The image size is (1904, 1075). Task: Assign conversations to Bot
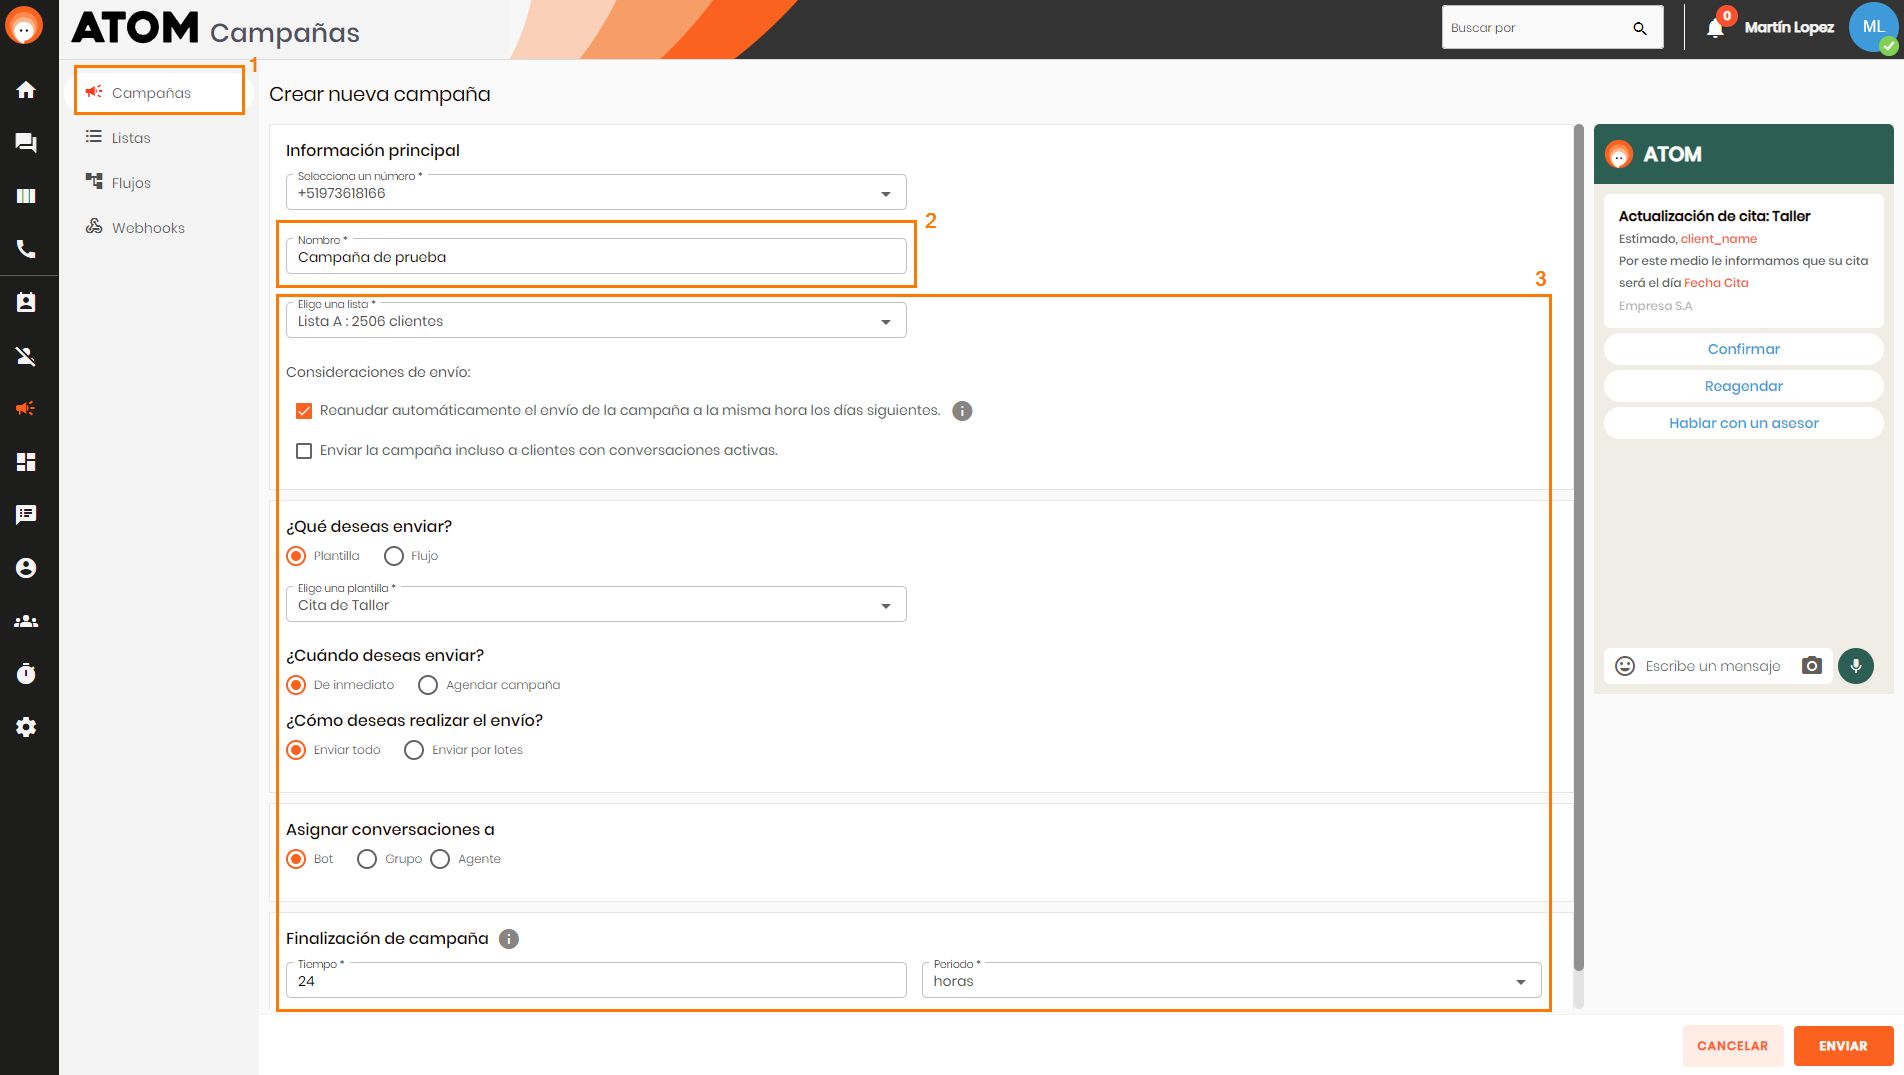[x=296, y=859]
